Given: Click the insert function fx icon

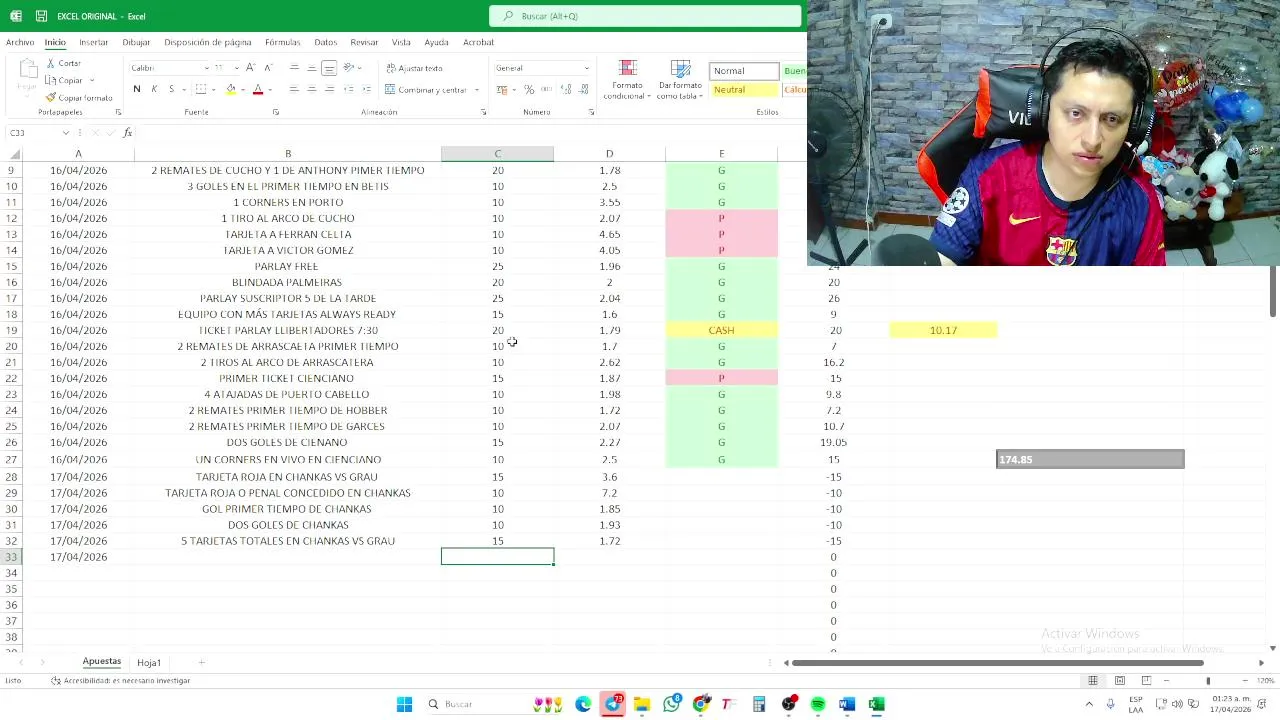Looking at the screenshot, I should [x=128, y=133].
